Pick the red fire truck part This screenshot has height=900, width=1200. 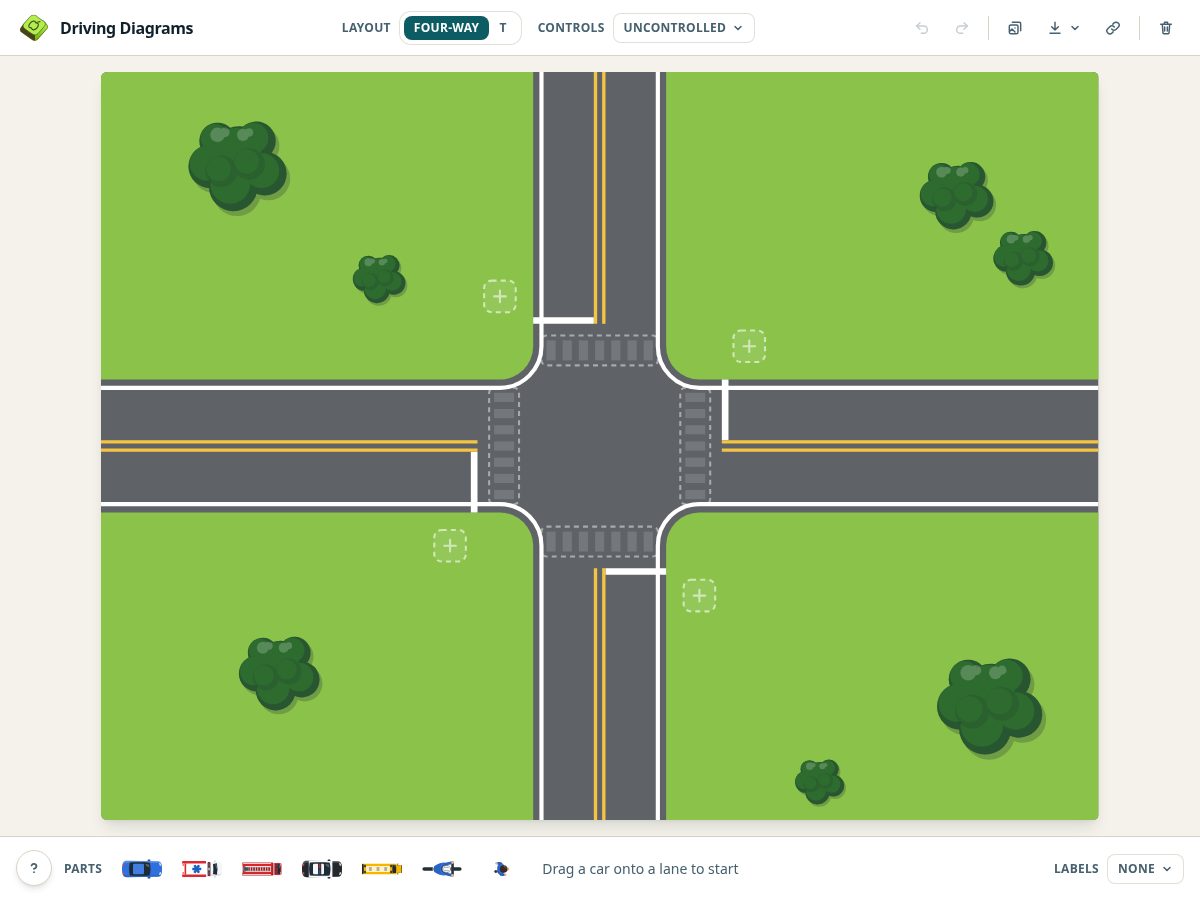point(262,869)
